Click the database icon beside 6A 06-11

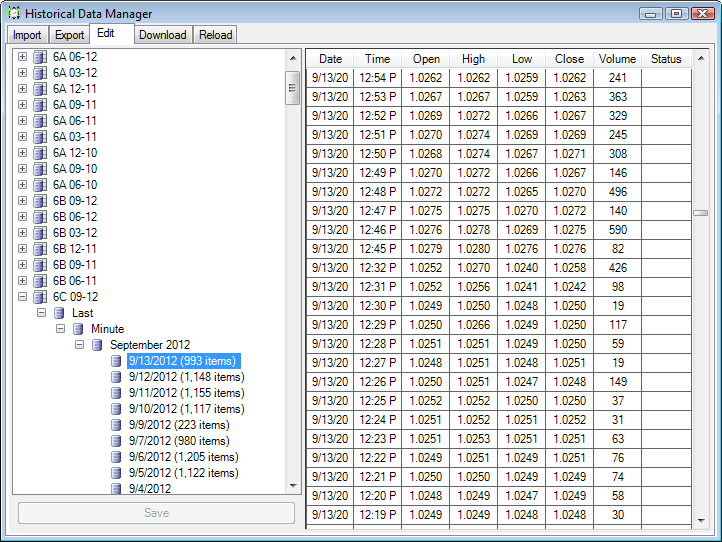(x=40, y=121)
